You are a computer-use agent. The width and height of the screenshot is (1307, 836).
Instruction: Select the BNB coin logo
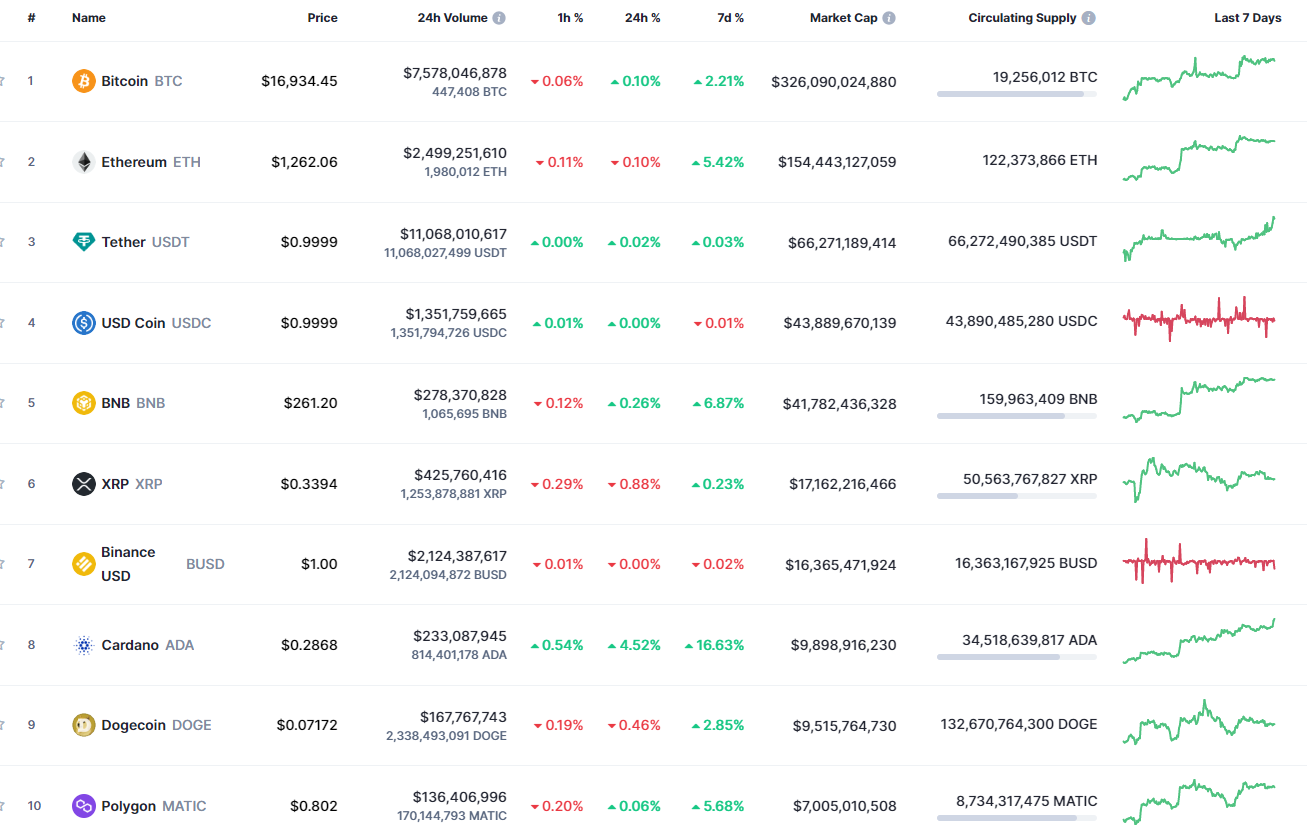click(x=86, y=402)
